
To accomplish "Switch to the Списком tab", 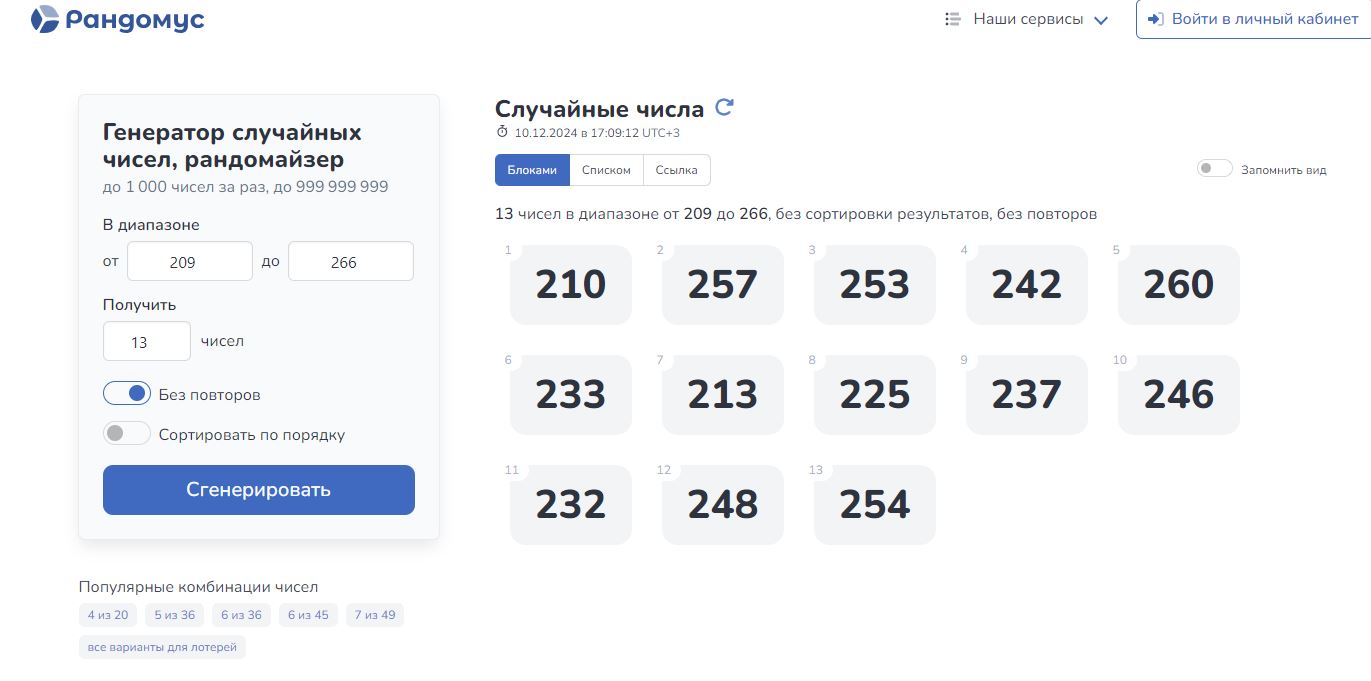I will point(606,170).
